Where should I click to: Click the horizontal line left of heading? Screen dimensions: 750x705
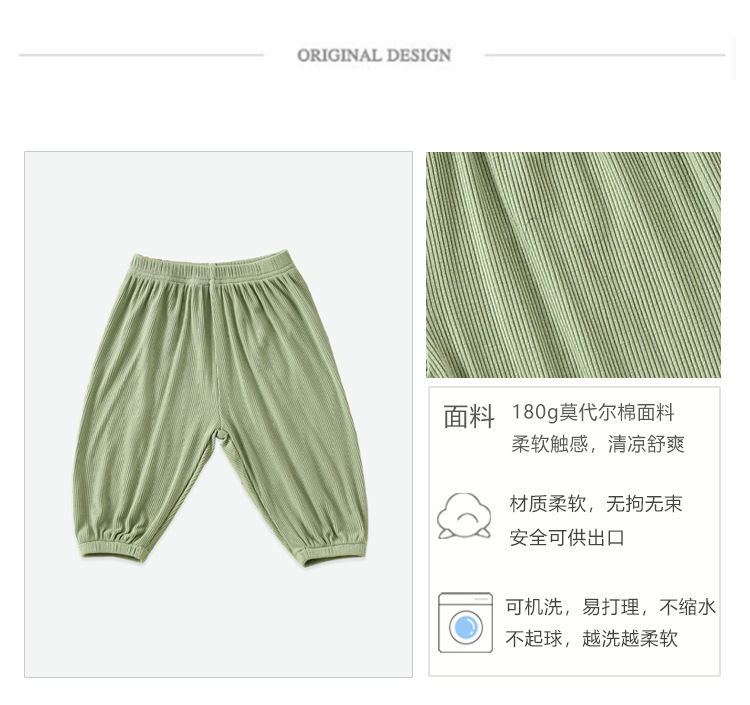142,55
